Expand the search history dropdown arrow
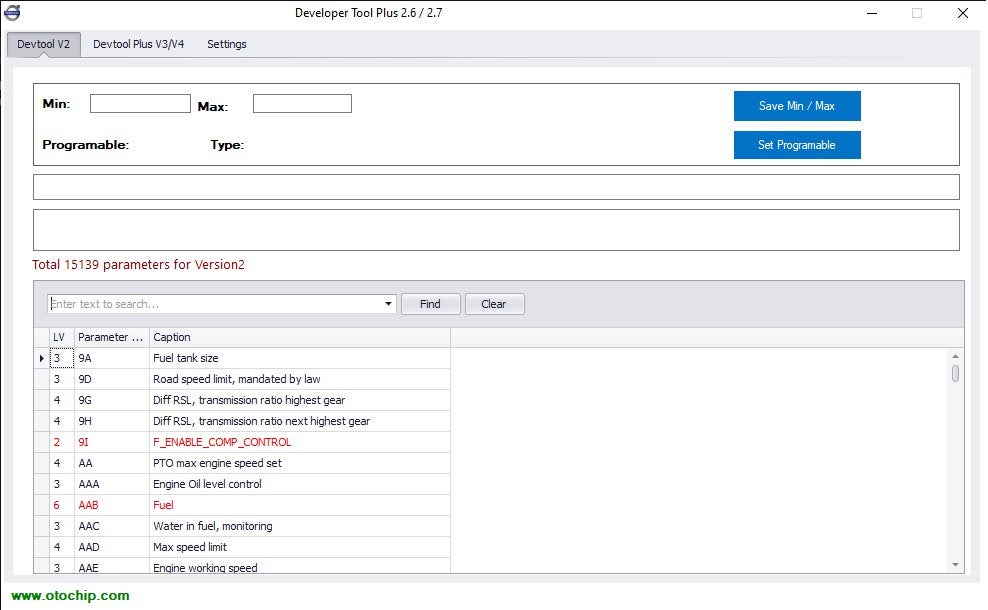Image resolution: width=988 pixels, height=610 pixels. coord(388,304)
